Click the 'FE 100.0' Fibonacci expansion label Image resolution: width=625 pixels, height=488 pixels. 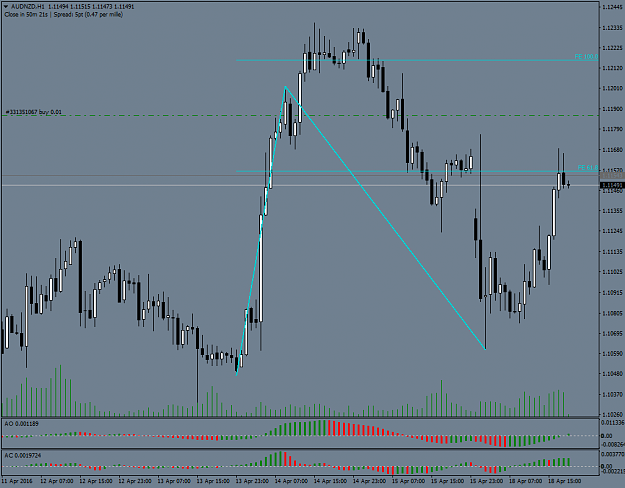click(586, 57)
